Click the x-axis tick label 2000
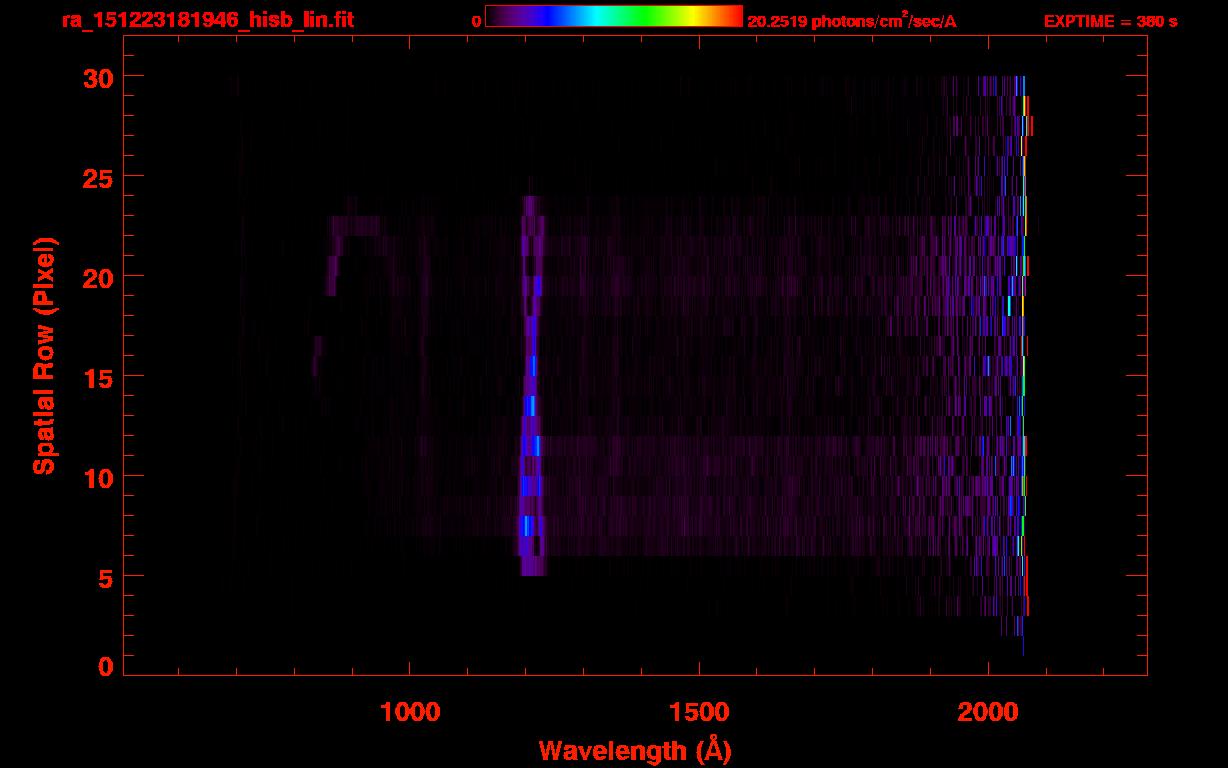 [x=987, y=712]
